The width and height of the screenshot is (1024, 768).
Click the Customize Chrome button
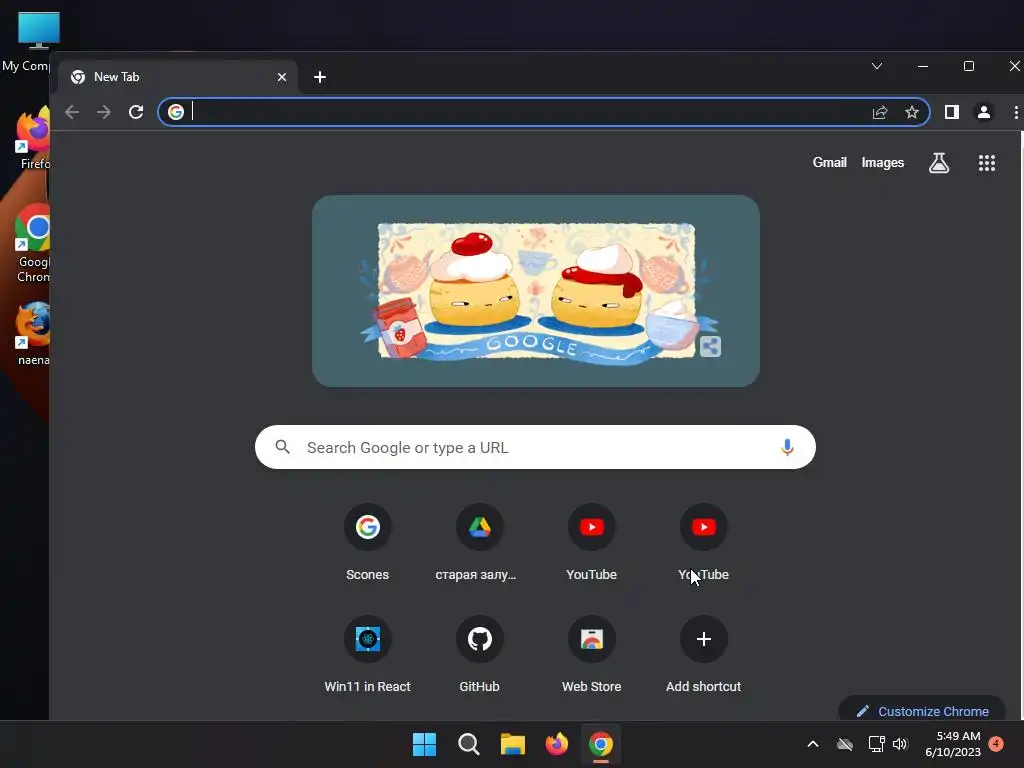(922, 711)
